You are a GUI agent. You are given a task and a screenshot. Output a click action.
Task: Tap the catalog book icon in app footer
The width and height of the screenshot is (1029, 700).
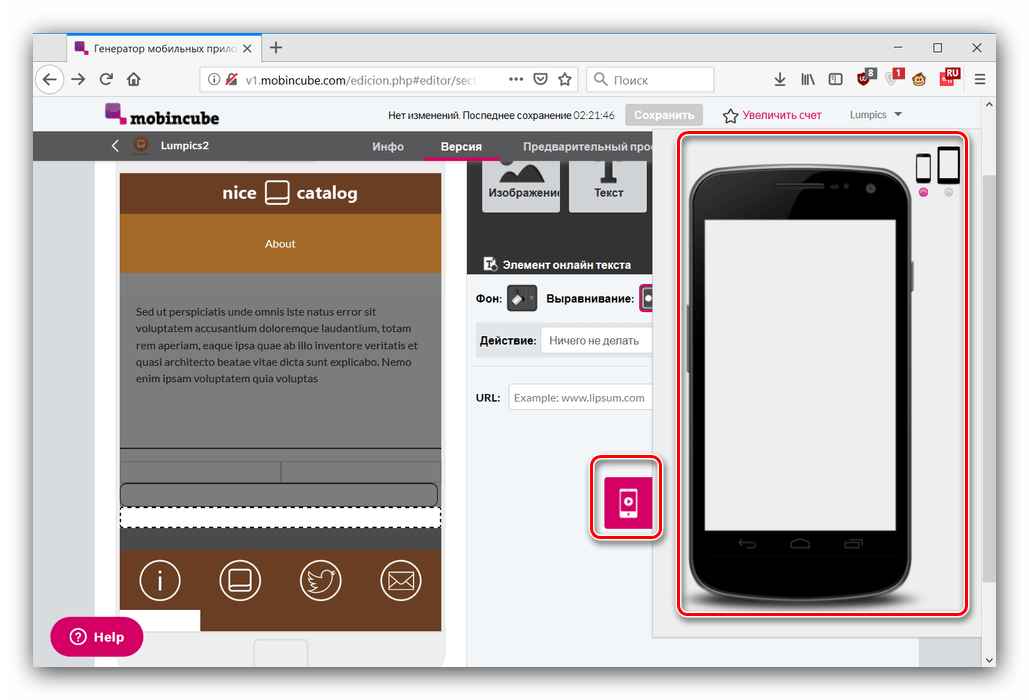(240, 581)
